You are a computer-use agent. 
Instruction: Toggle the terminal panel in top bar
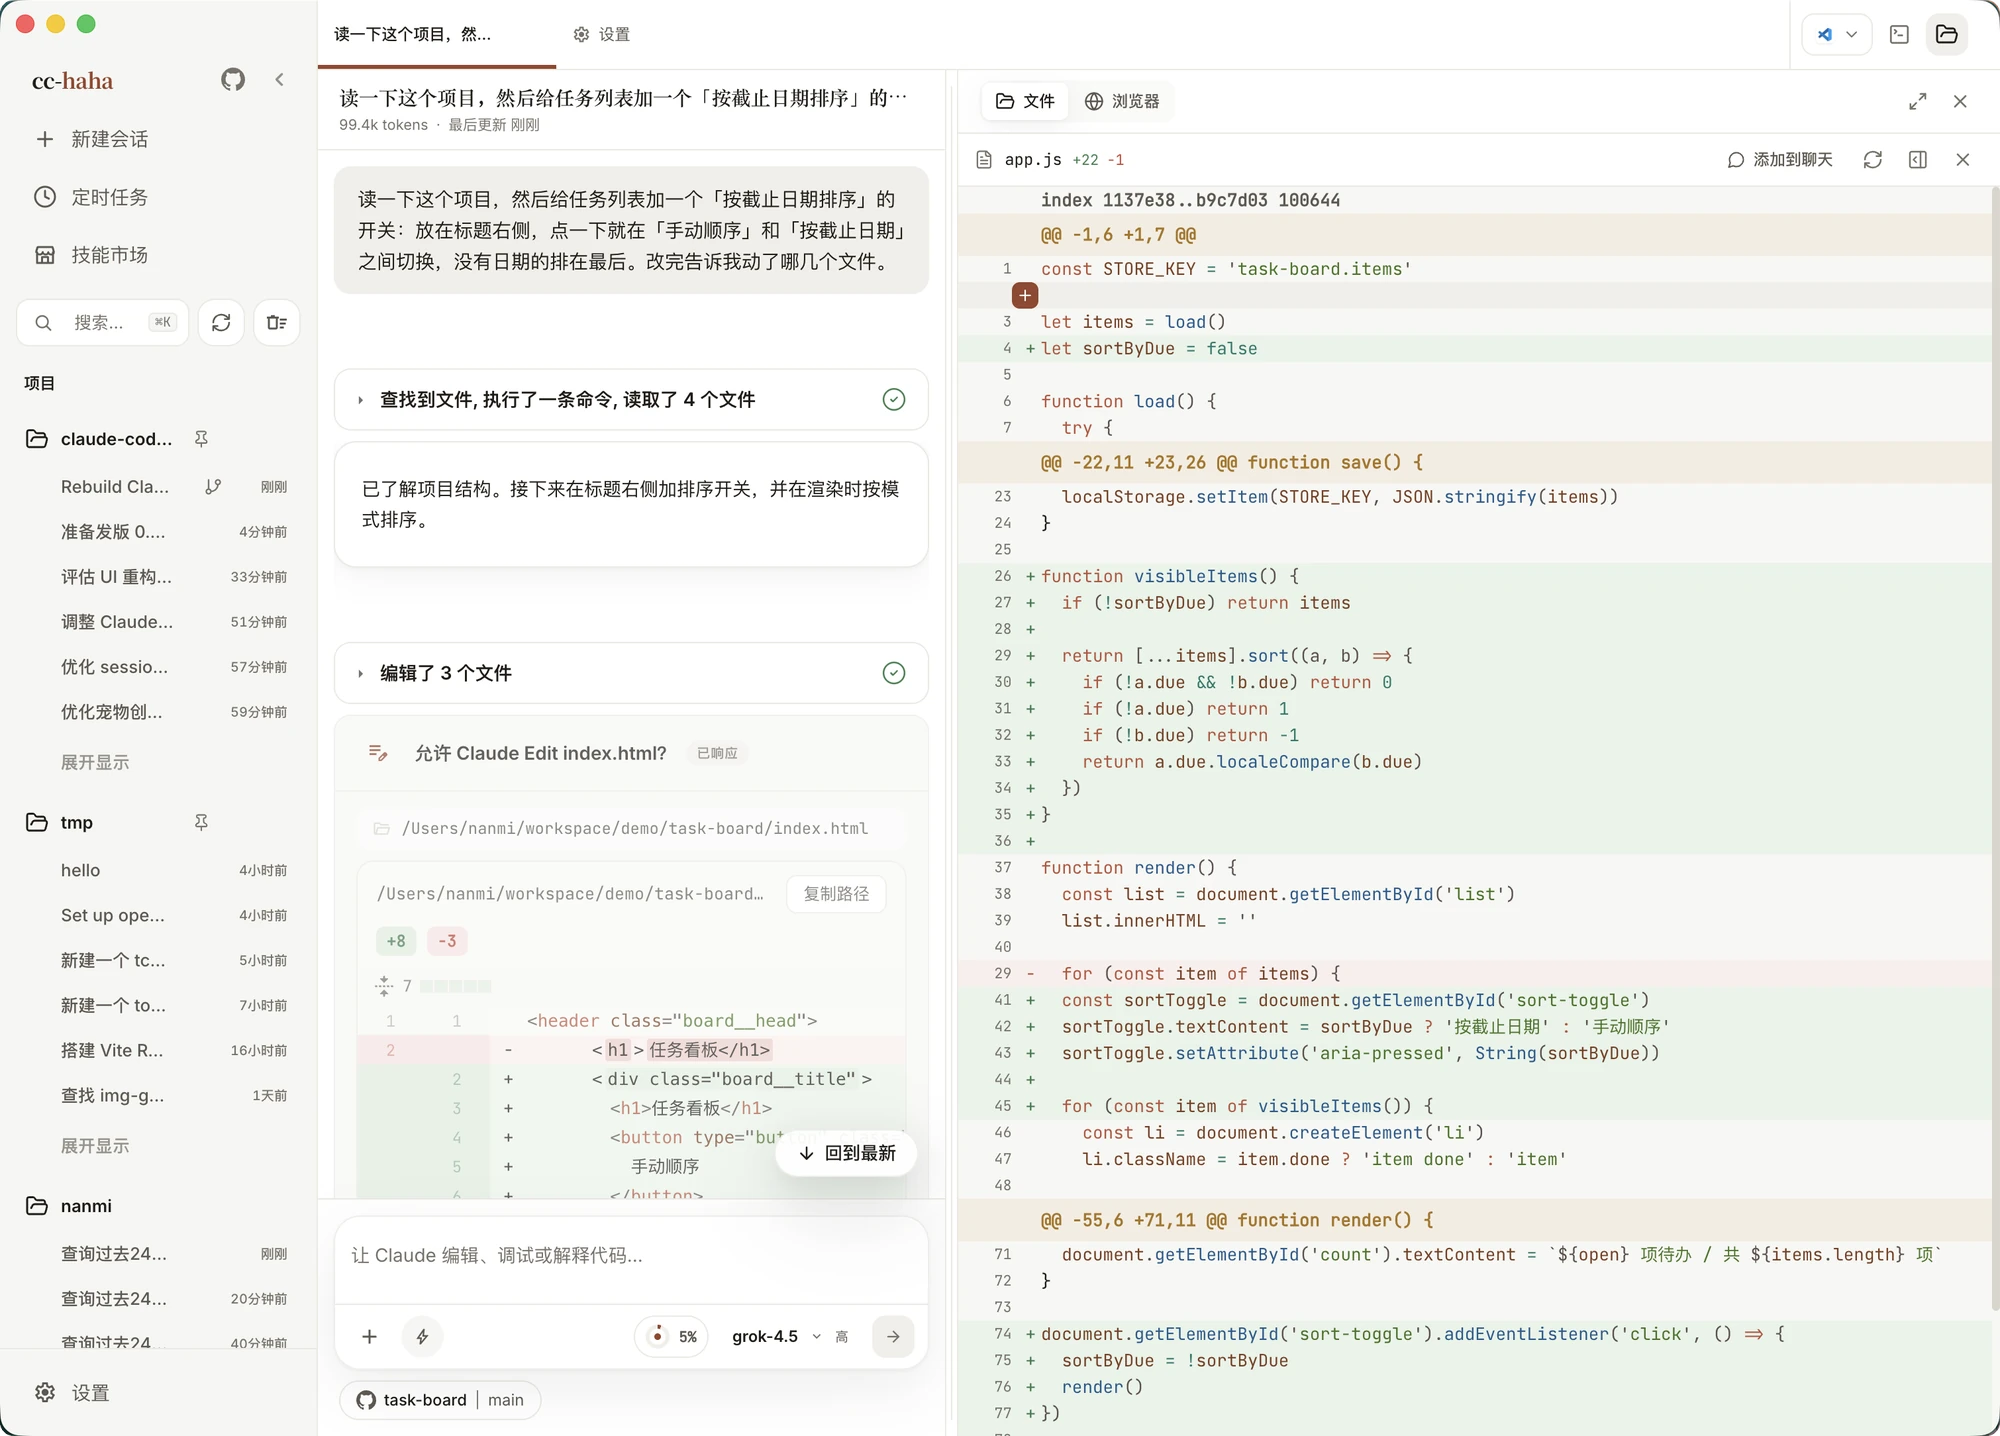click(x=1900, y=34)
